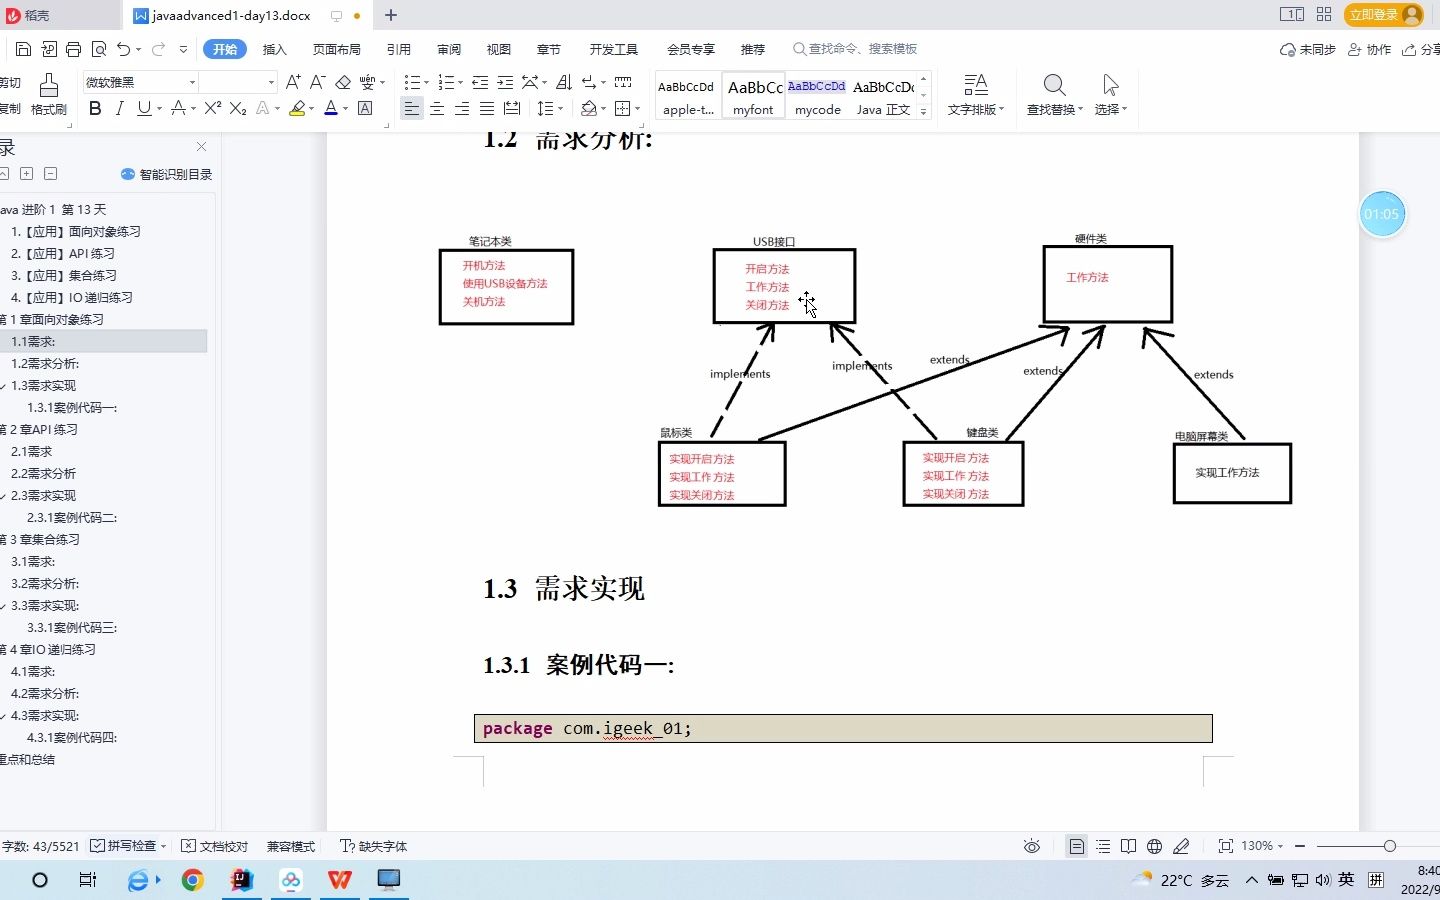Open the 插入 ribbon tab
This screenshot has height=900, width=1440.
274,49
